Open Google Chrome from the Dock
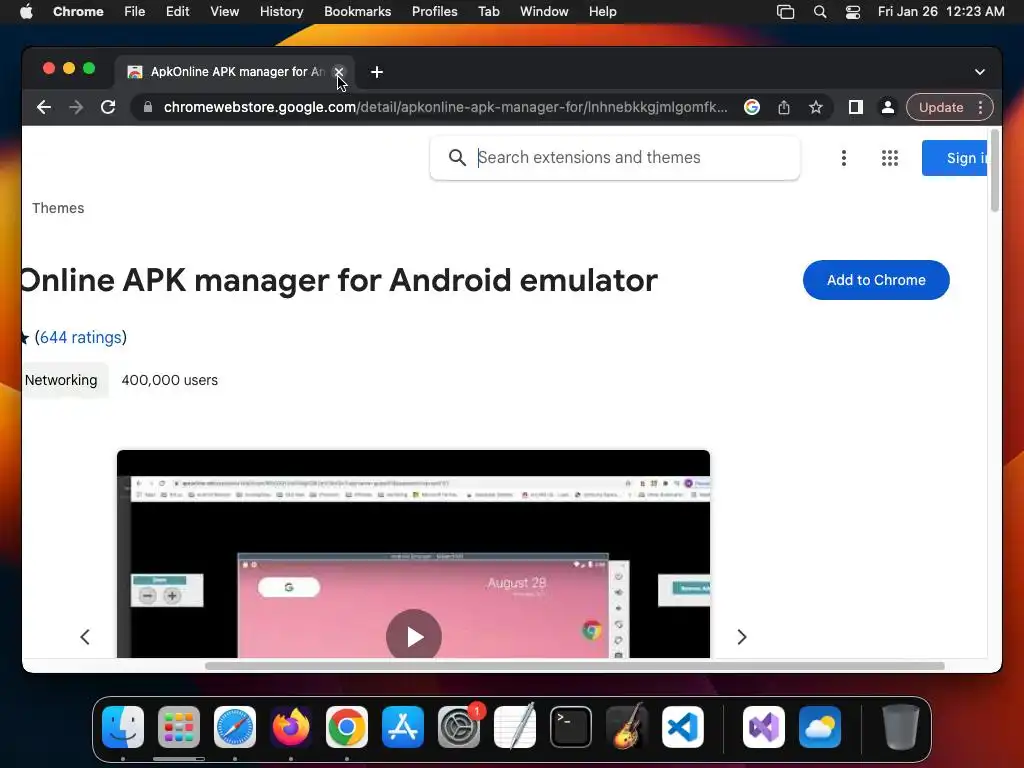 [347, 727]
